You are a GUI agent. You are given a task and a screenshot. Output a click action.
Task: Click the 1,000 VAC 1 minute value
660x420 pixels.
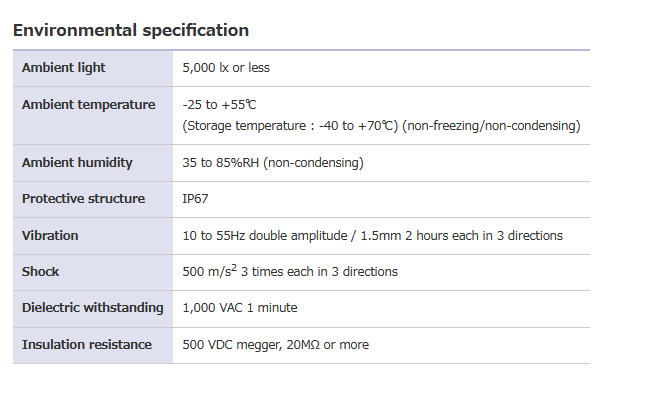point(240,308)
